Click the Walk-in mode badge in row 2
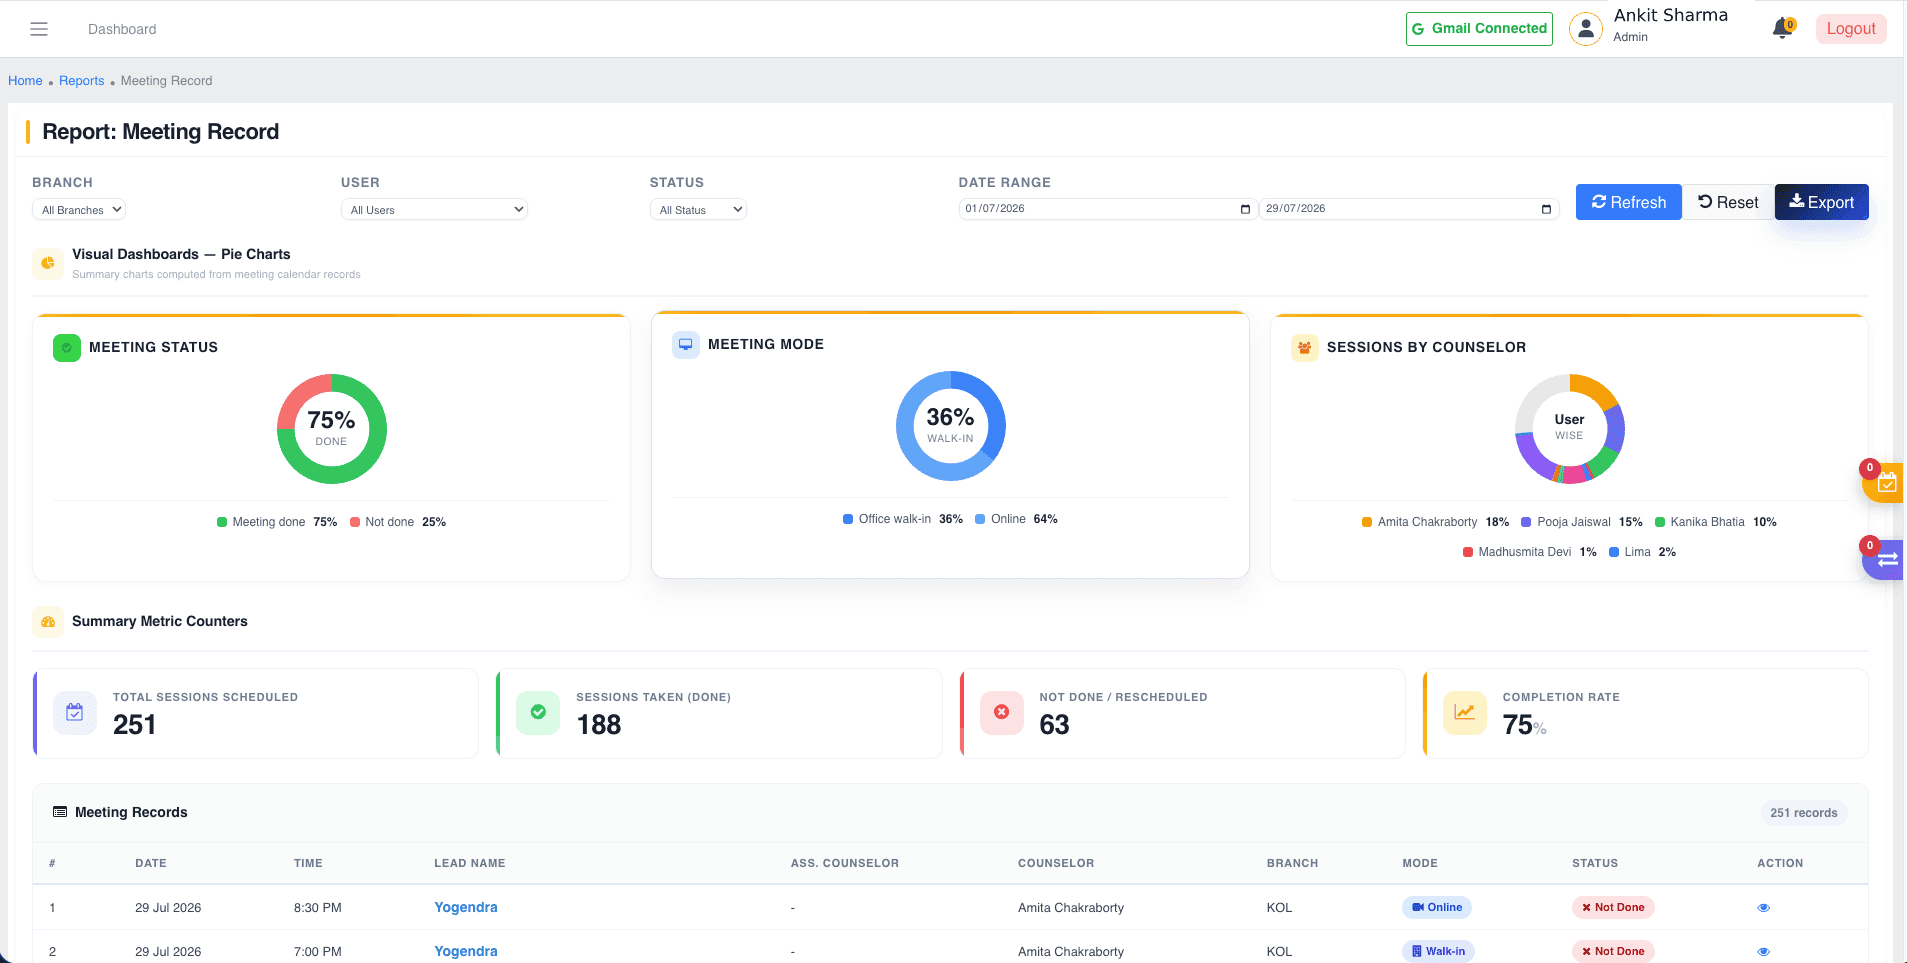Image resolution: width=1907 pixels, height=963 pixels. (x=1438, y=952)
